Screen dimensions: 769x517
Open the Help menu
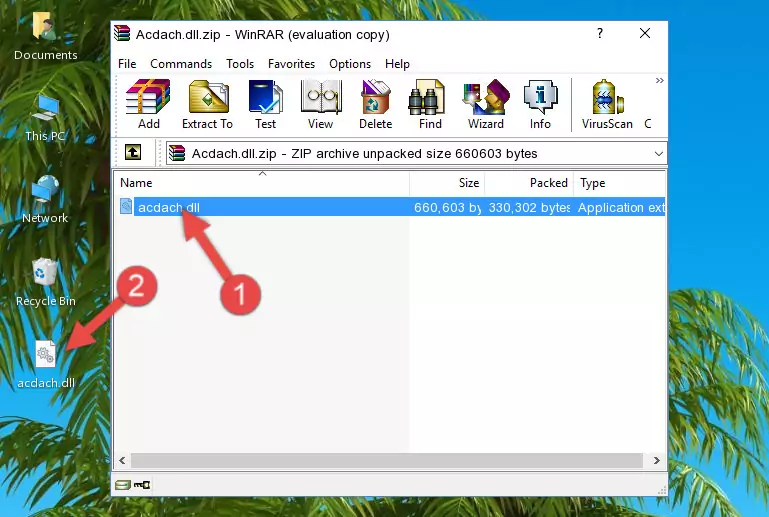pyautogui.click(x=397, y=64)
